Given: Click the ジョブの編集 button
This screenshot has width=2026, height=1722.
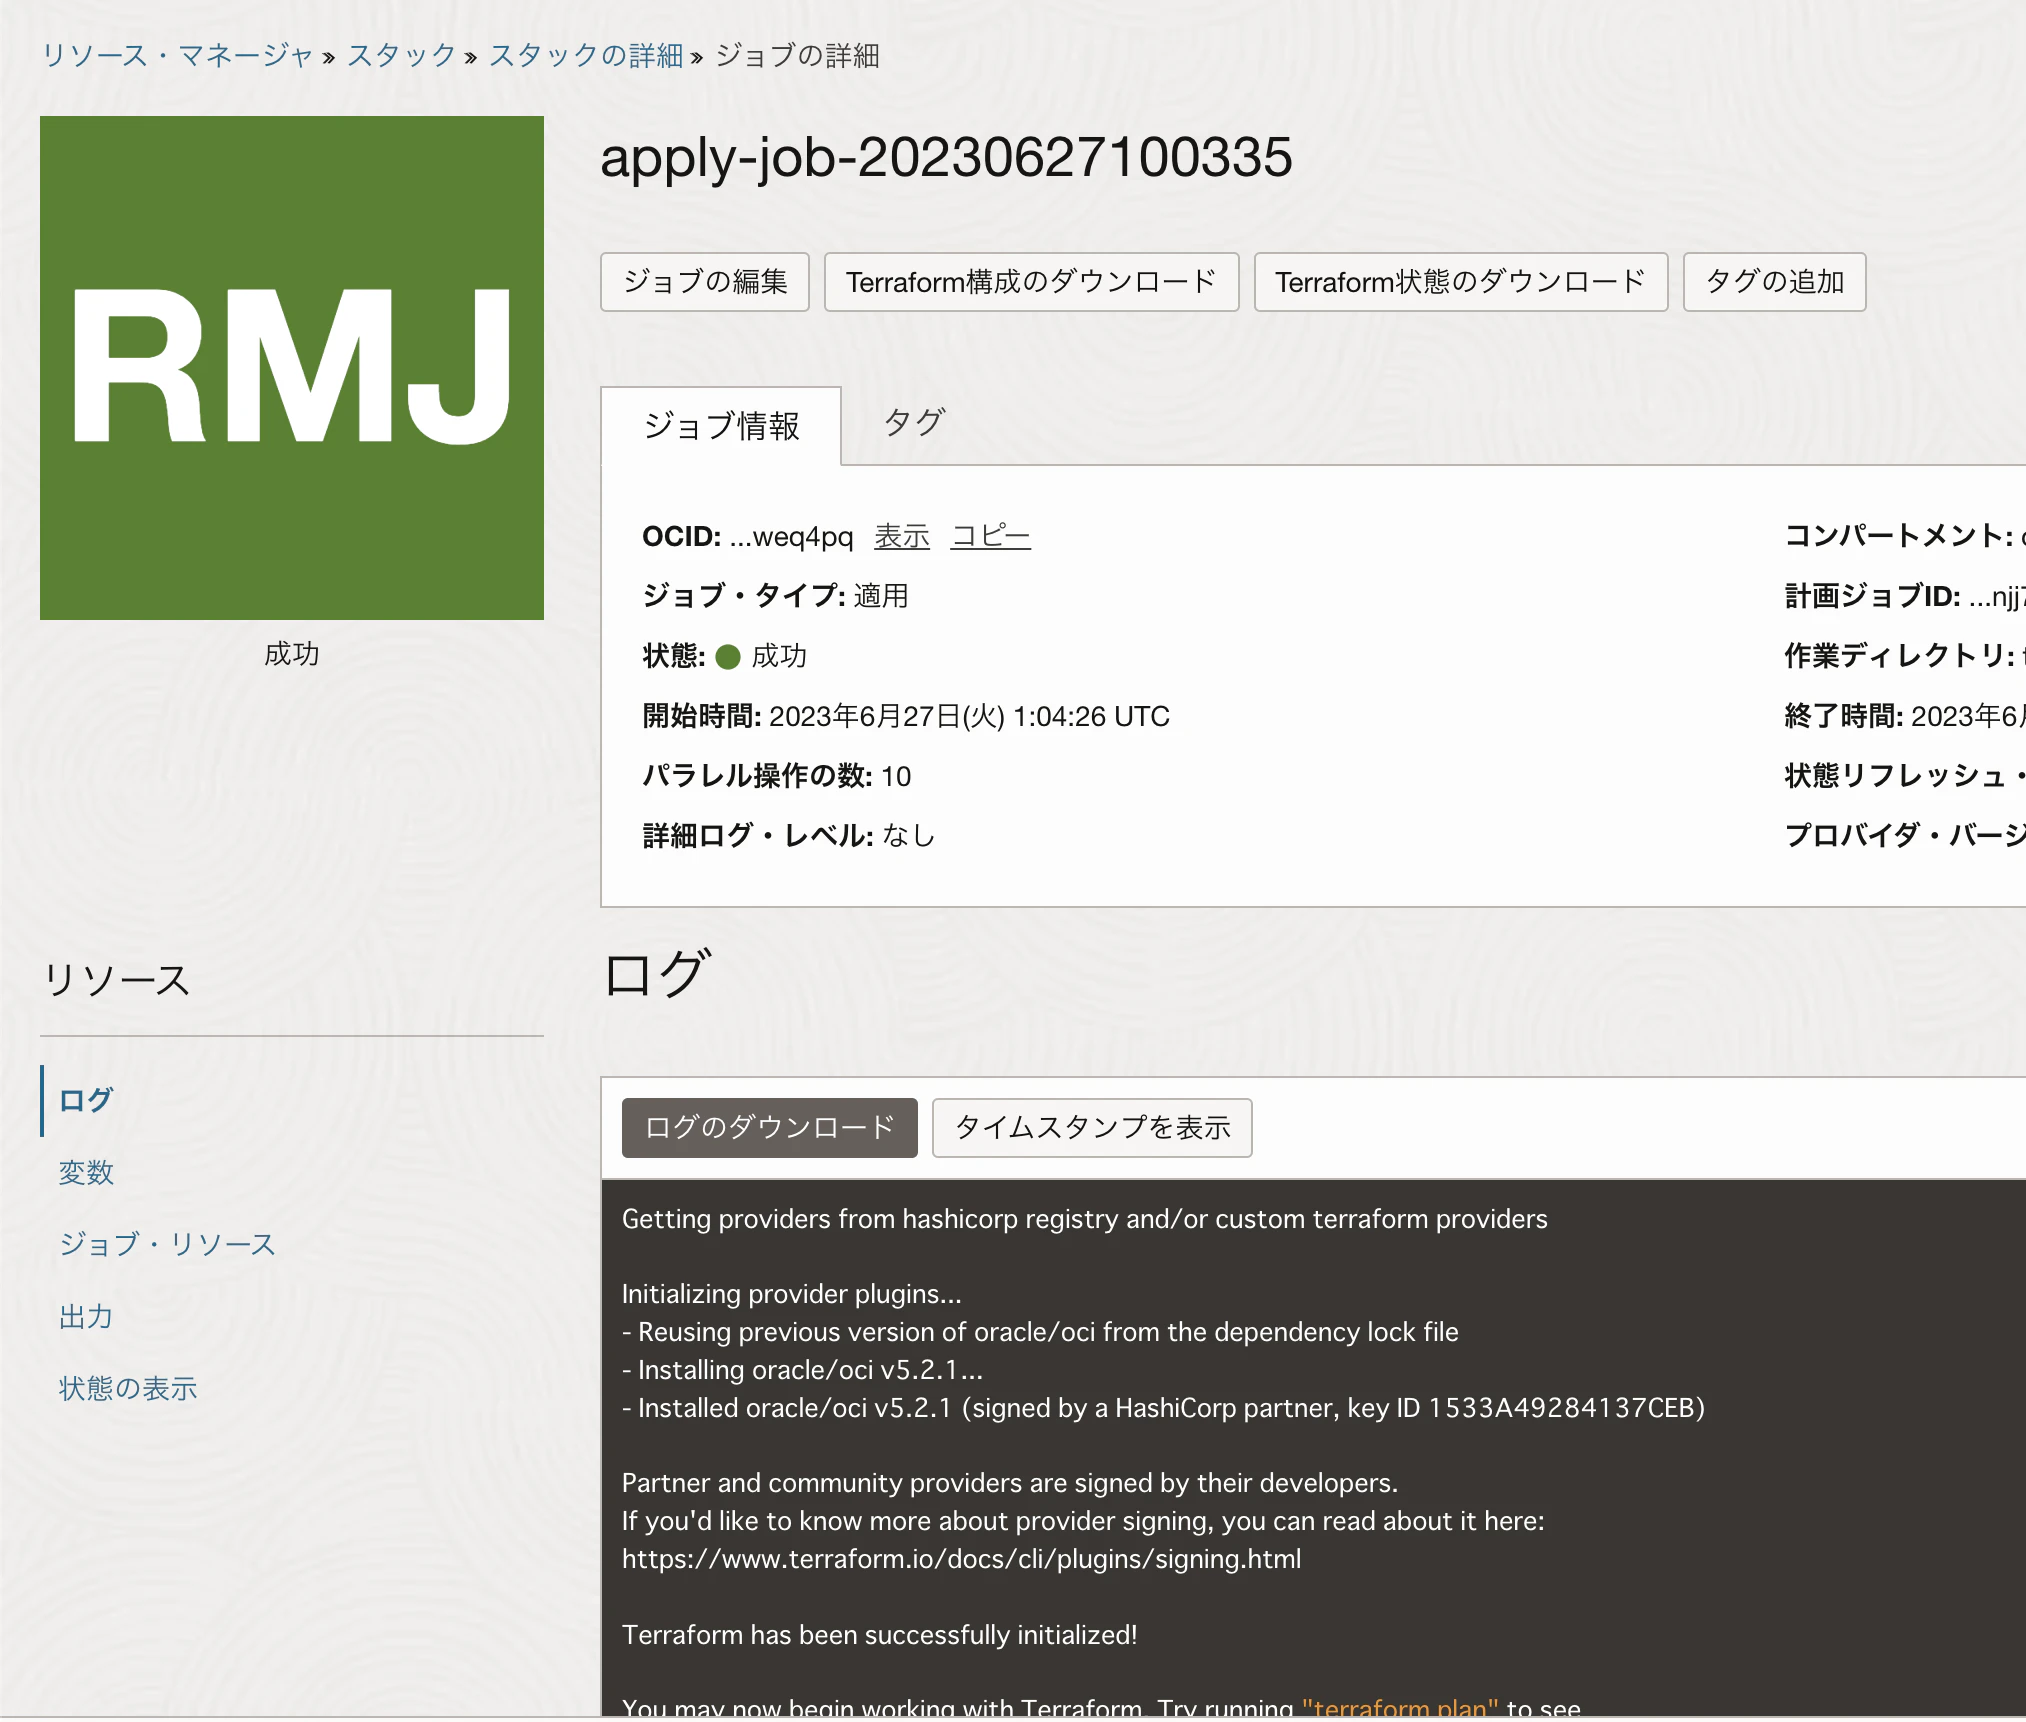Looking at the screenshot, I should [x=705, y=282].
